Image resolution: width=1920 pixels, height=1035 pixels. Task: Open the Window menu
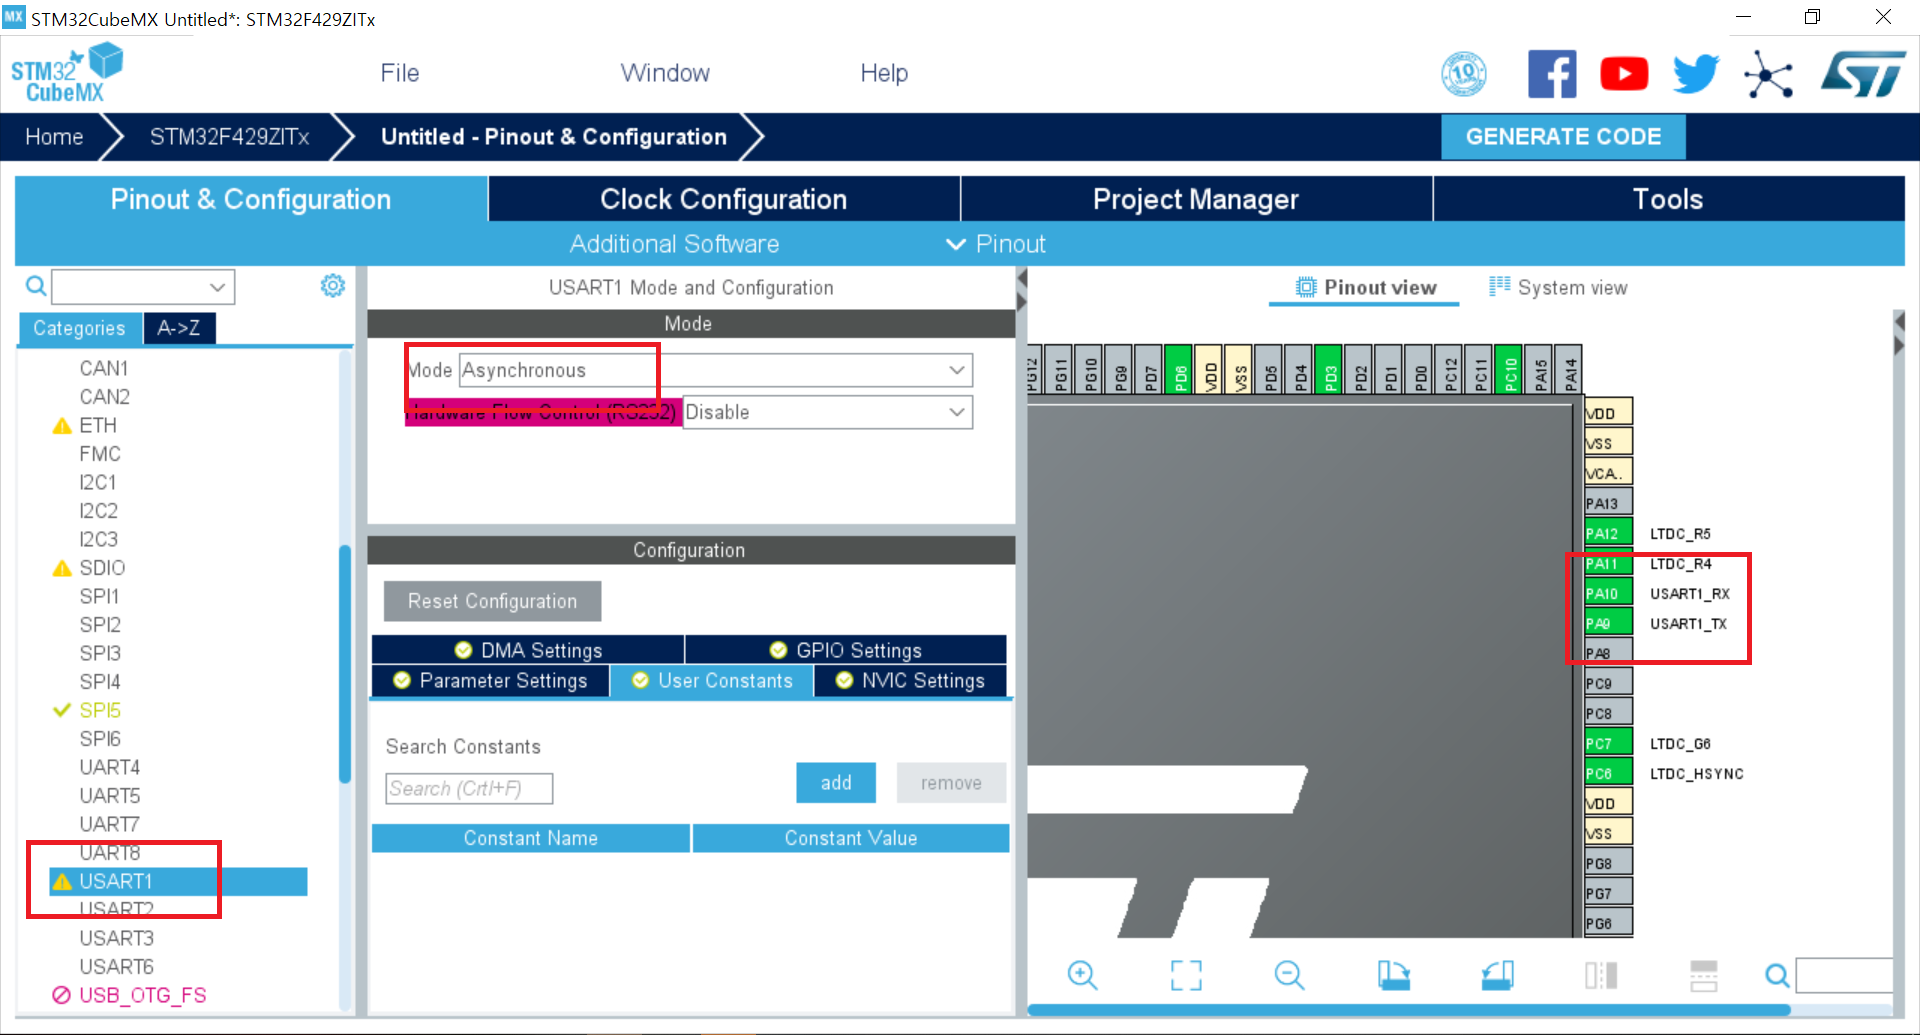(665, 73)
